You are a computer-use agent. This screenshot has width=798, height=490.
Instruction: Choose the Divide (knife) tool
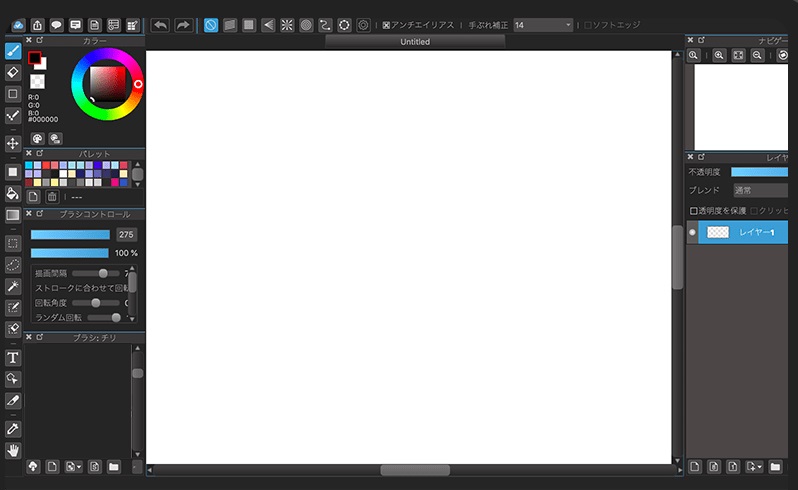pos(13,400)
